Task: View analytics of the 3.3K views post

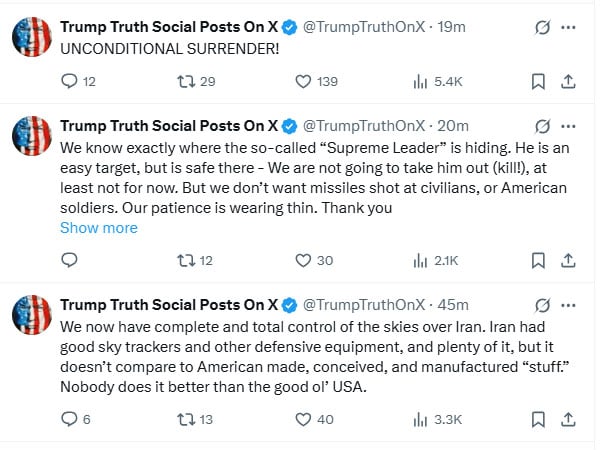Action: pos(420,420)
